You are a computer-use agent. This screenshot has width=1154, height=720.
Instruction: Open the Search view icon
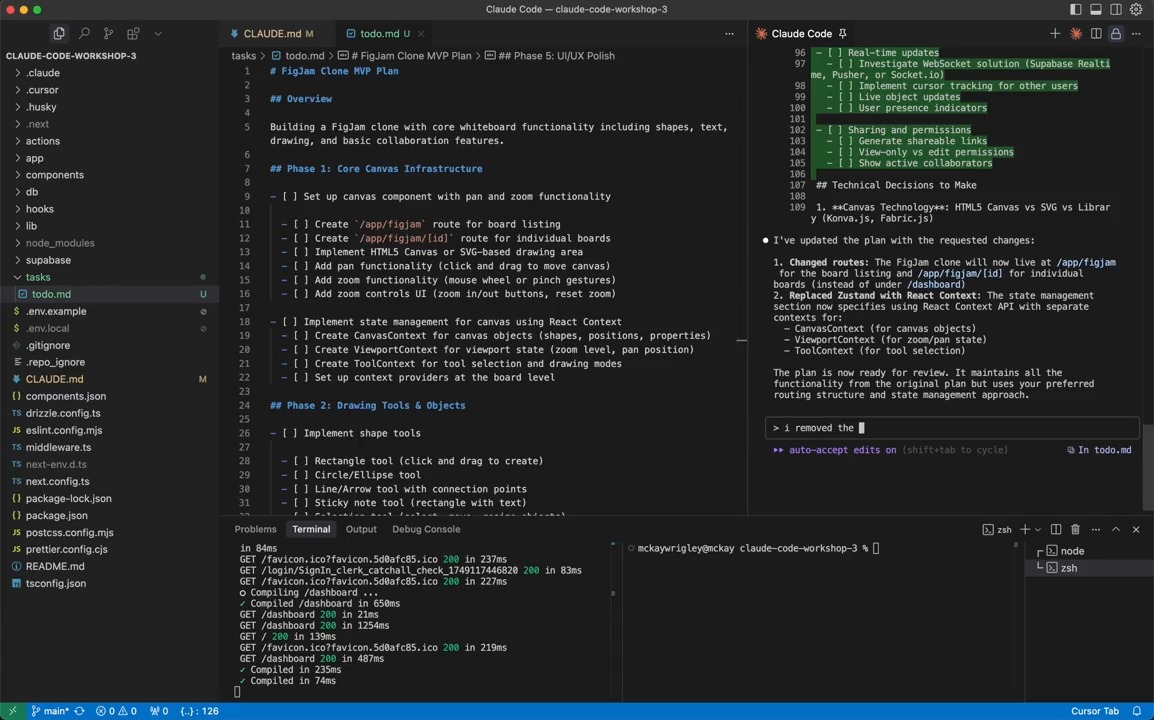(84, 33)
